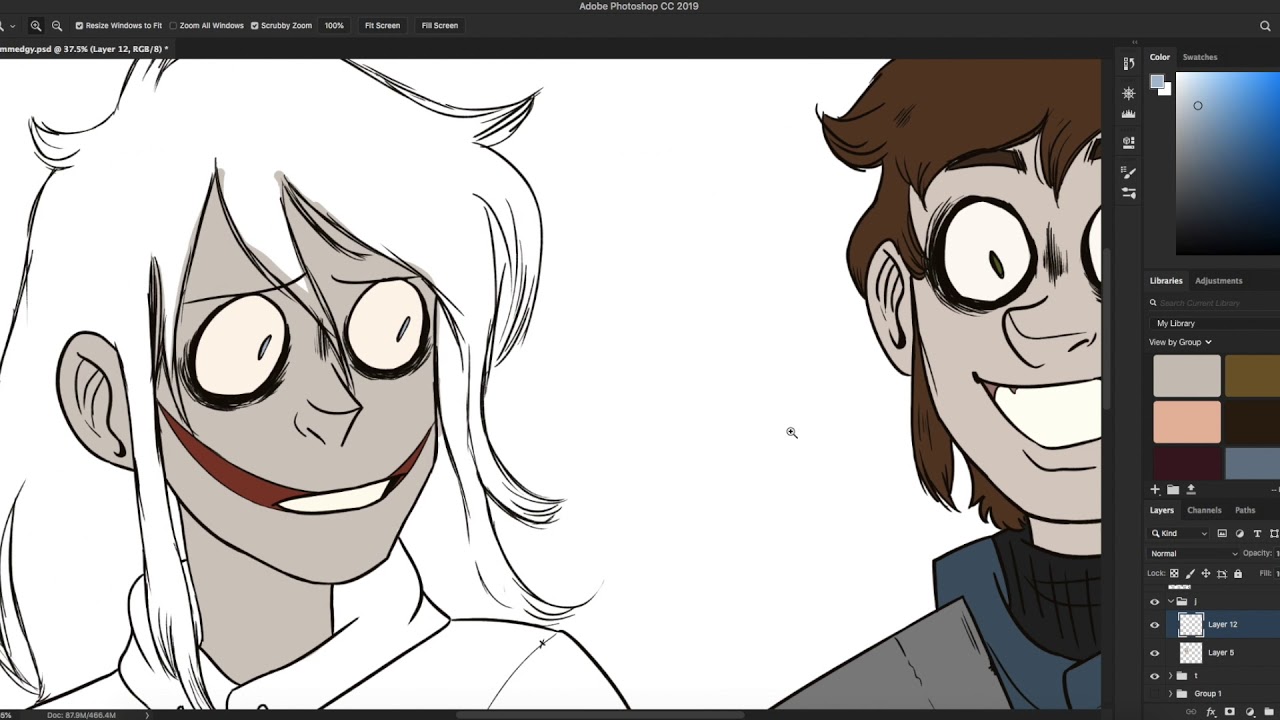The image size is (1280, 720).
Task: Select the Zoom In mode icon
Action: pyautogui.click(x=36, y=26)
